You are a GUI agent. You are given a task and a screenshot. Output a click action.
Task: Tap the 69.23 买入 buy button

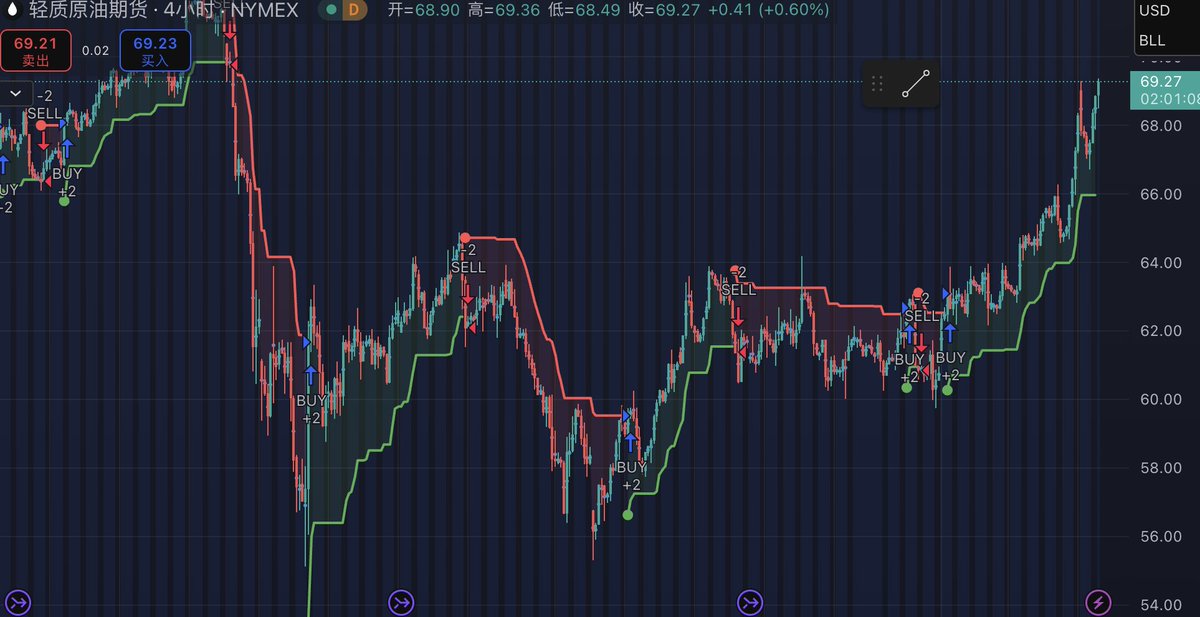pyautogui.click(x=155, y=51)
